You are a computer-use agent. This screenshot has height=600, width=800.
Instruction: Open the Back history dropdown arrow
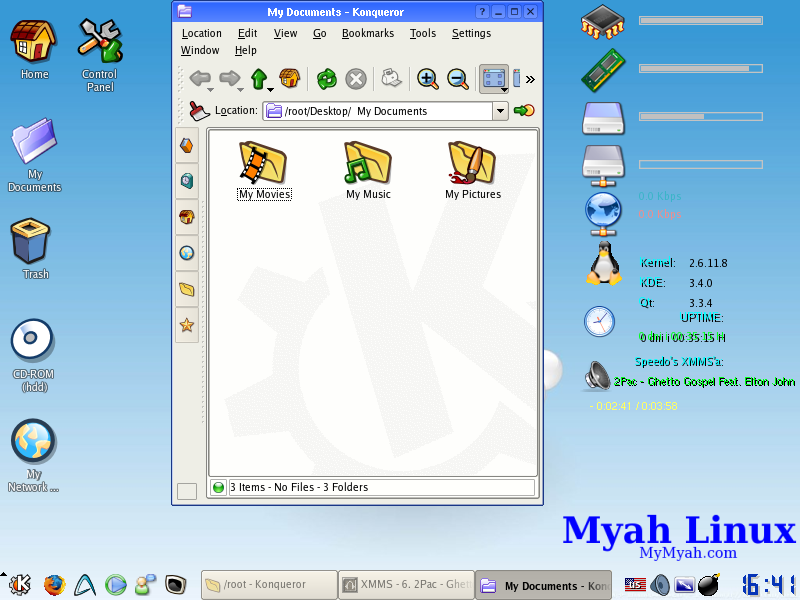[x=210, y=90]
